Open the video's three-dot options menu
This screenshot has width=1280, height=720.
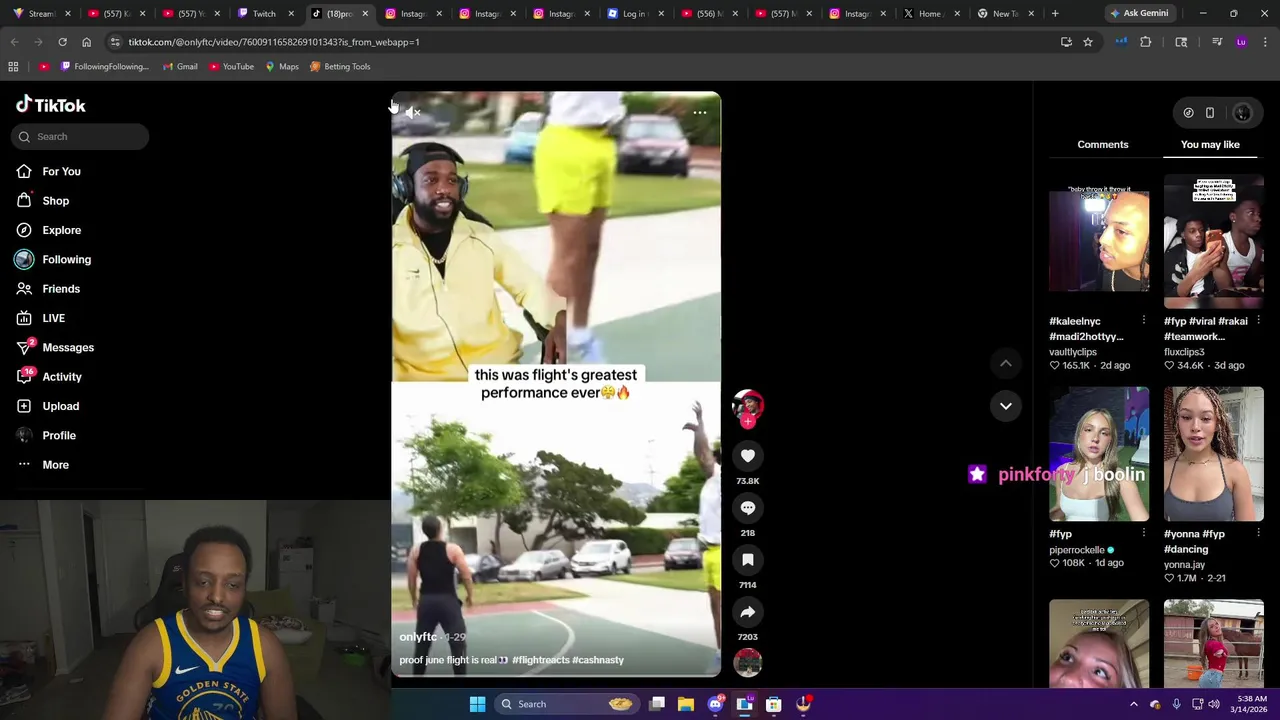700,113
